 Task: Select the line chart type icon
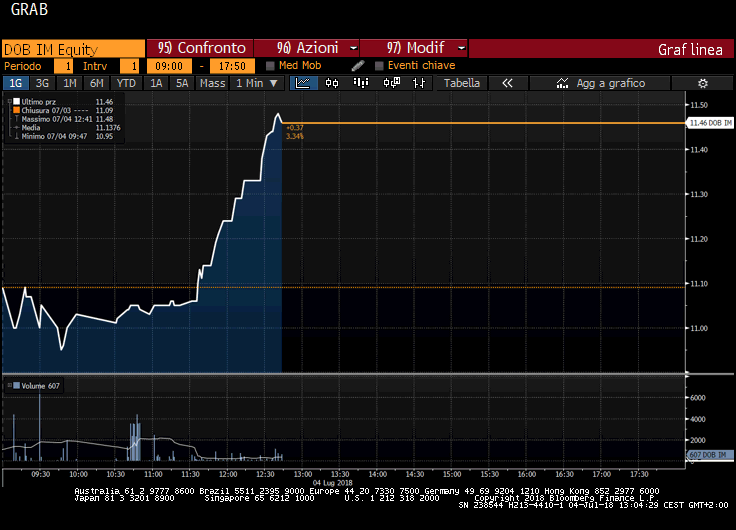coord(302,83)
